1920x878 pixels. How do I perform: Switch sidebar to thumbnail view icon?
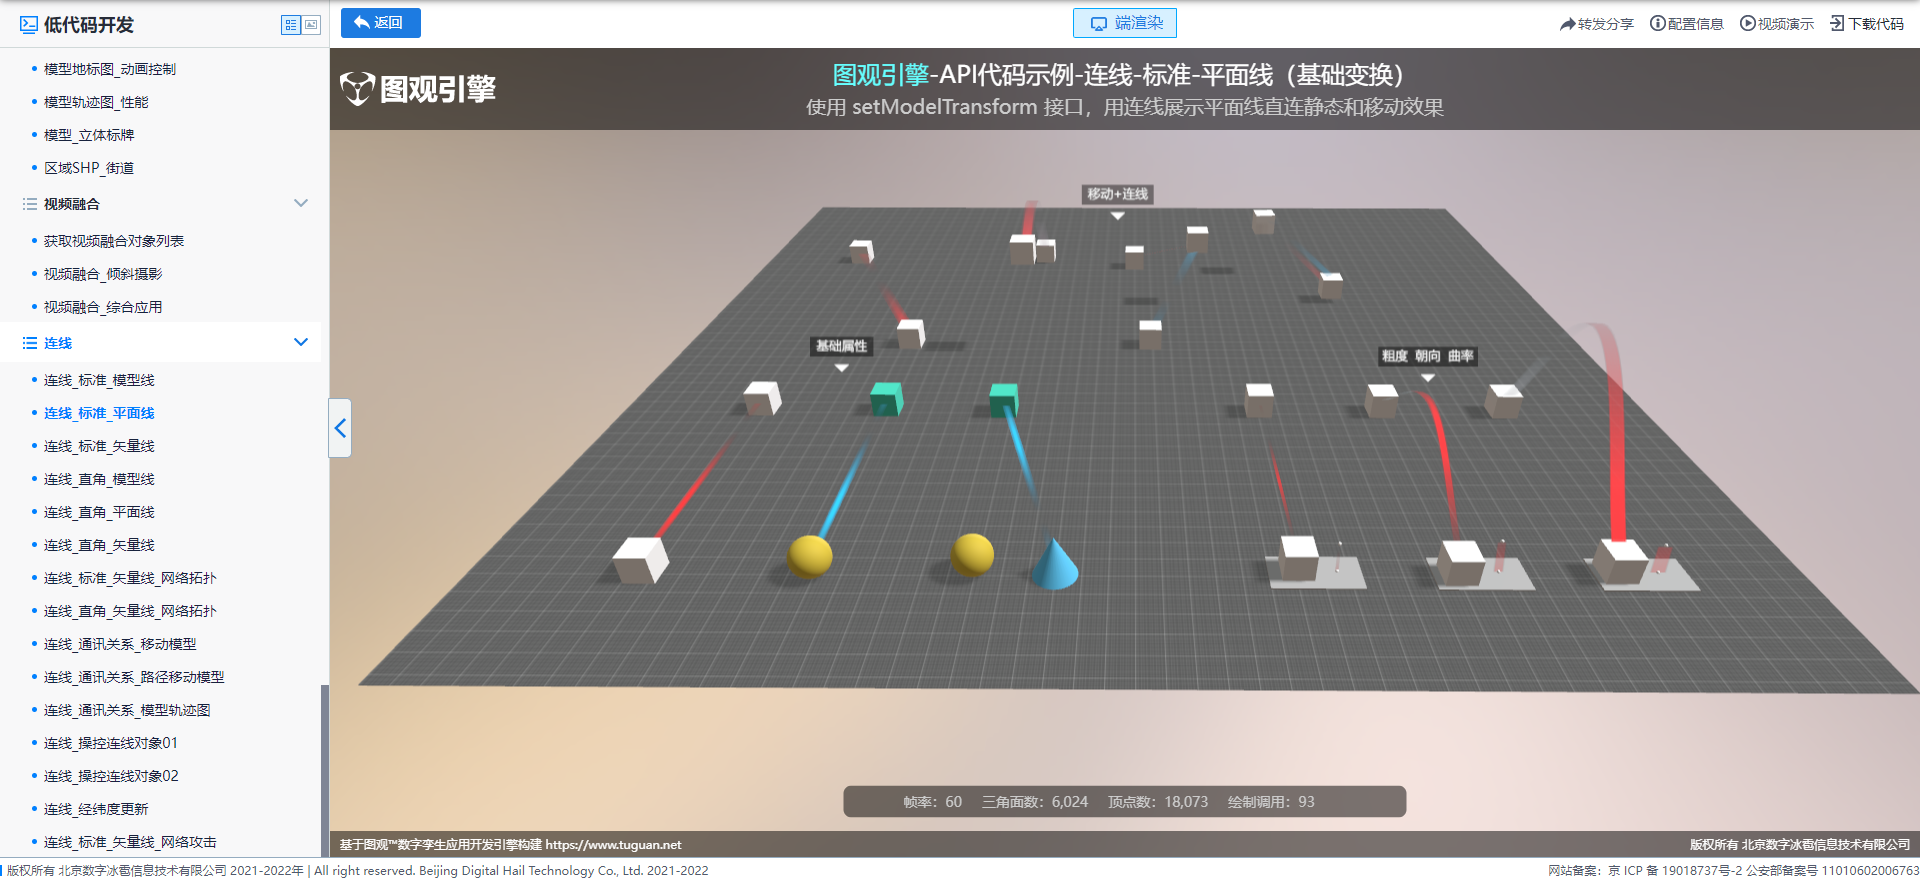click(311, 25)
